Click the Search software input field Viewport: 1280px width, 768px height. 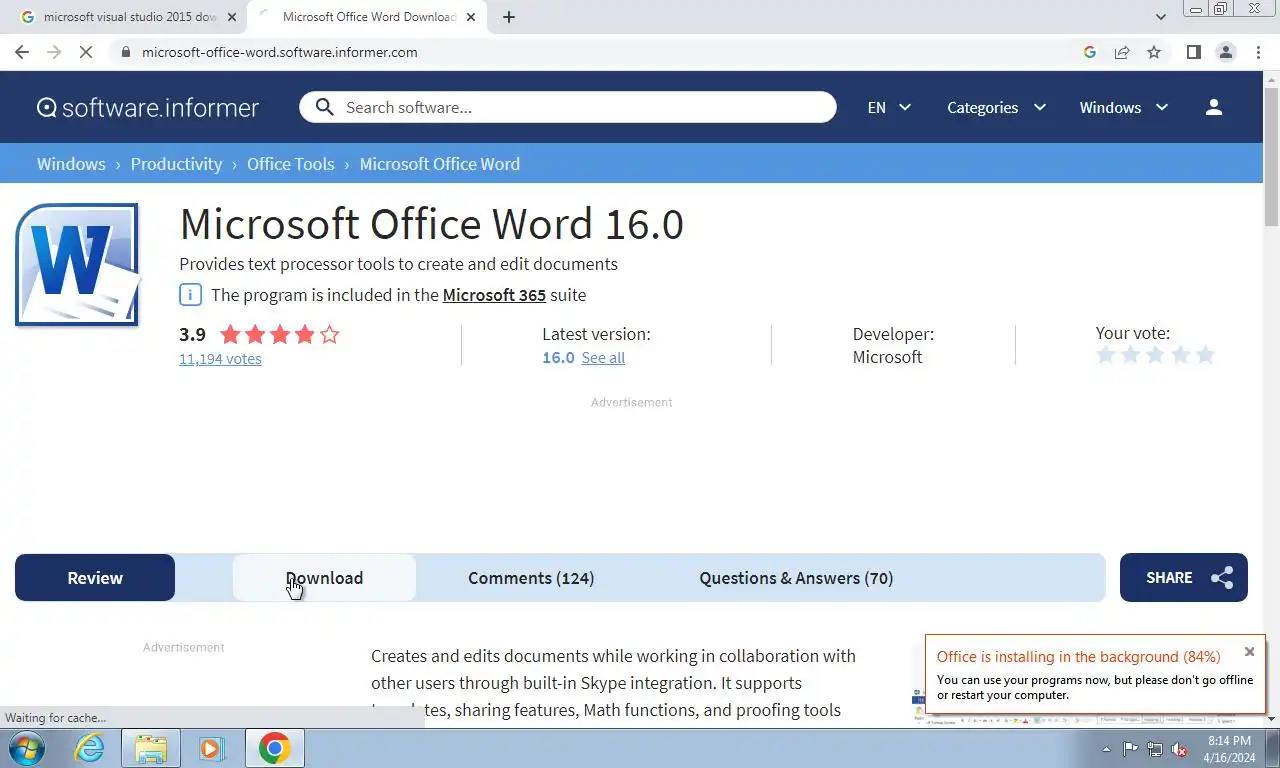point(568,107)
